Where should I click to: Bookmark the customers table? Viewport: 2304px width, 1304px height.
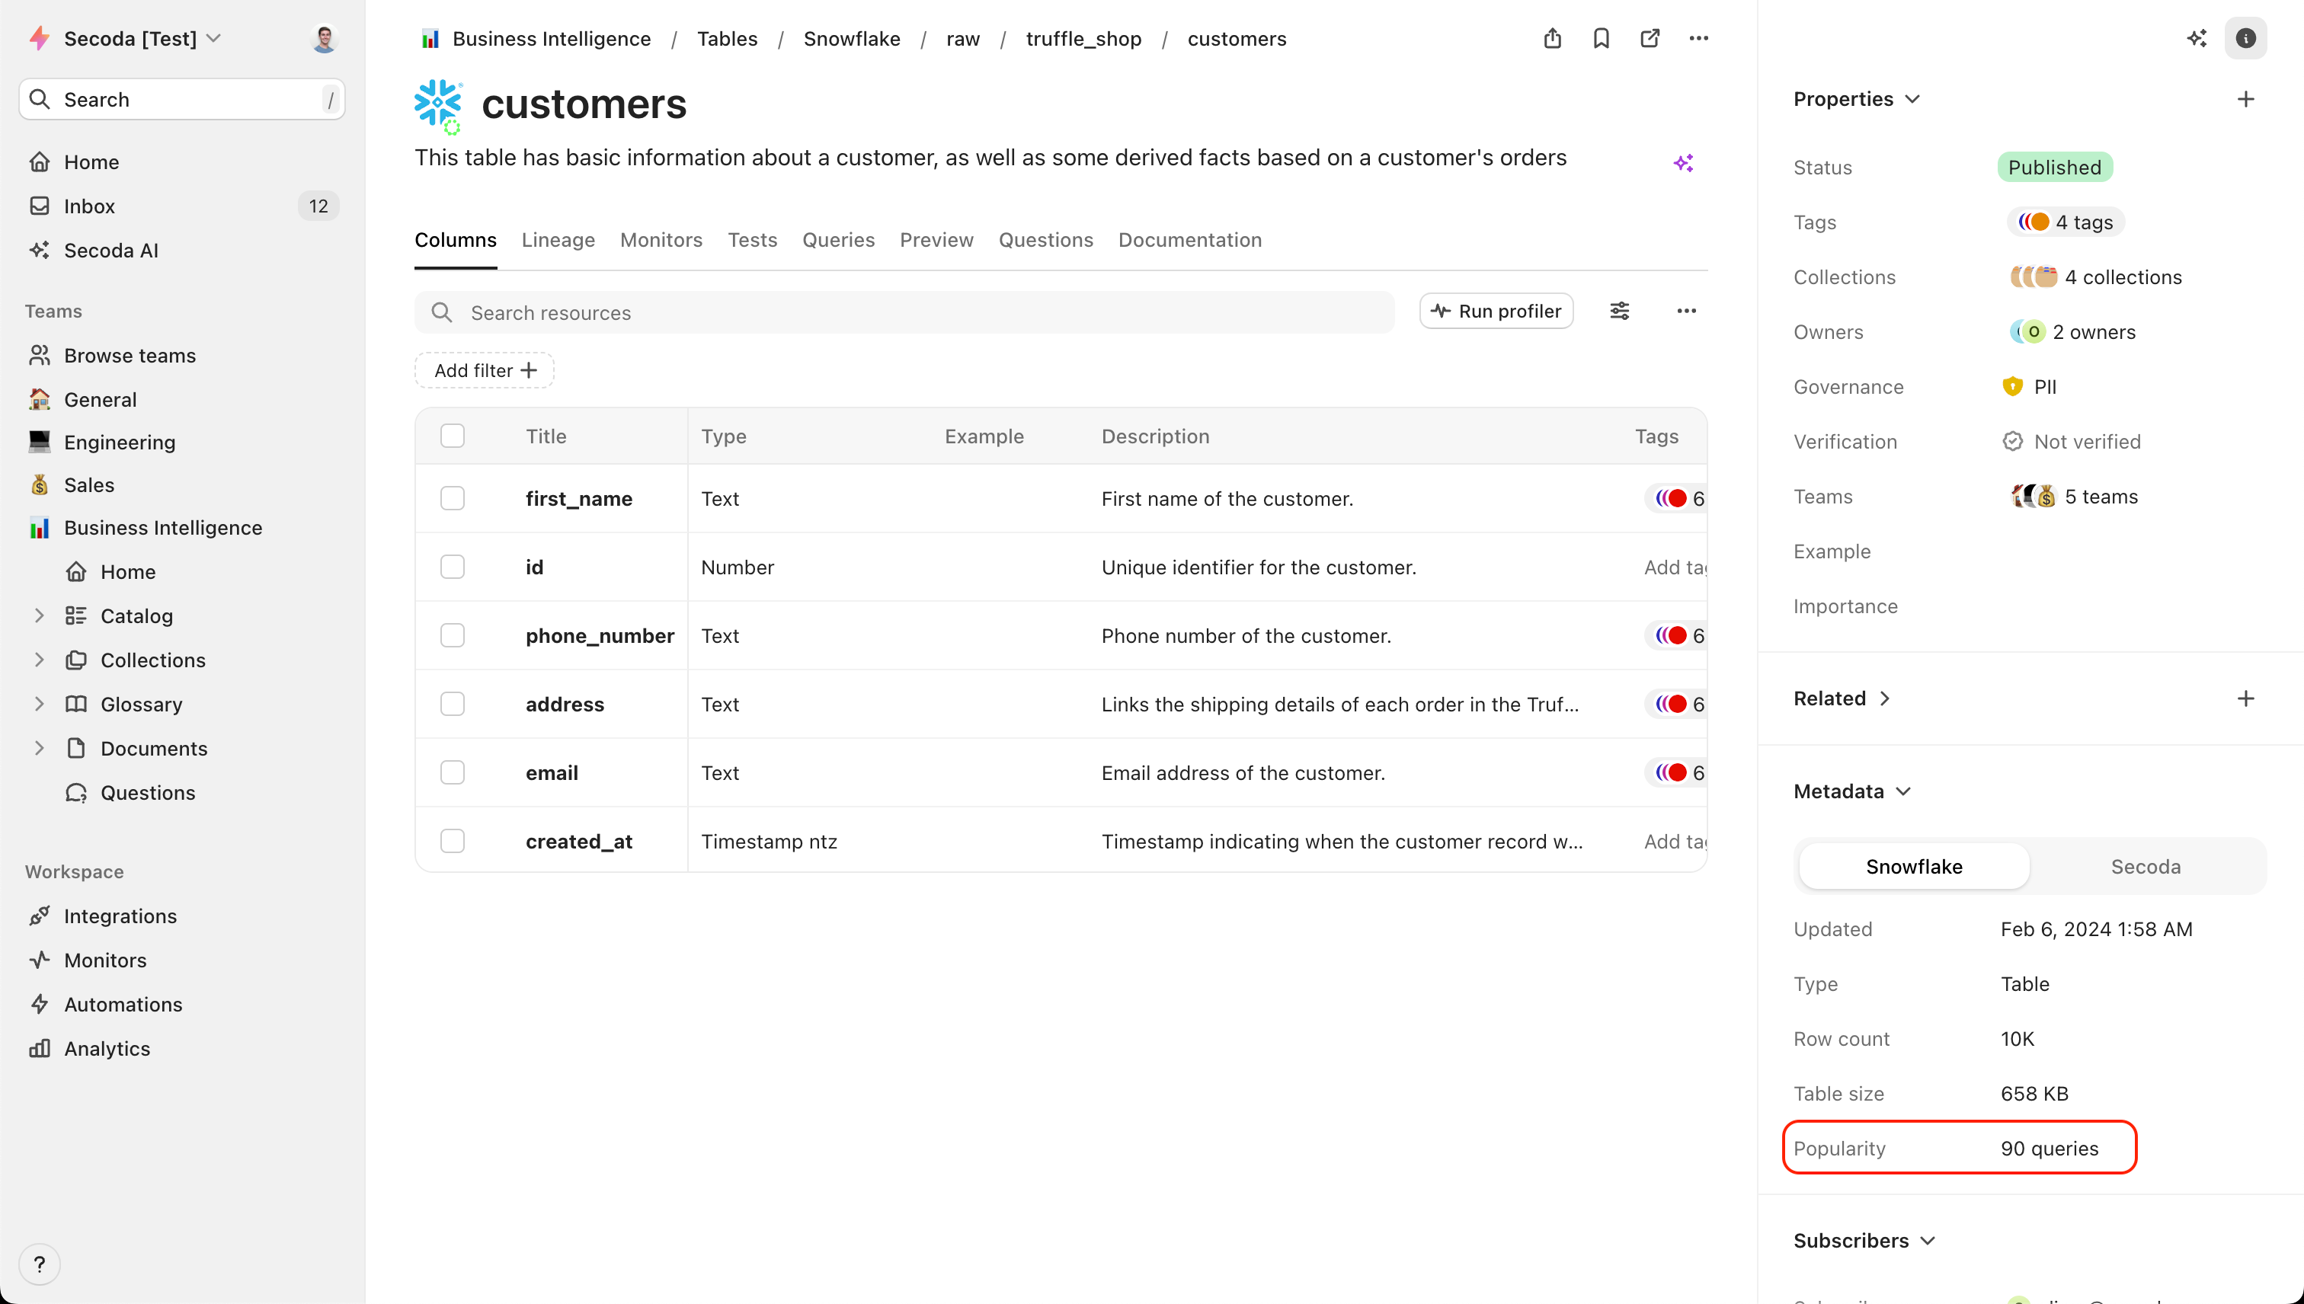[x=1601, y=38]
